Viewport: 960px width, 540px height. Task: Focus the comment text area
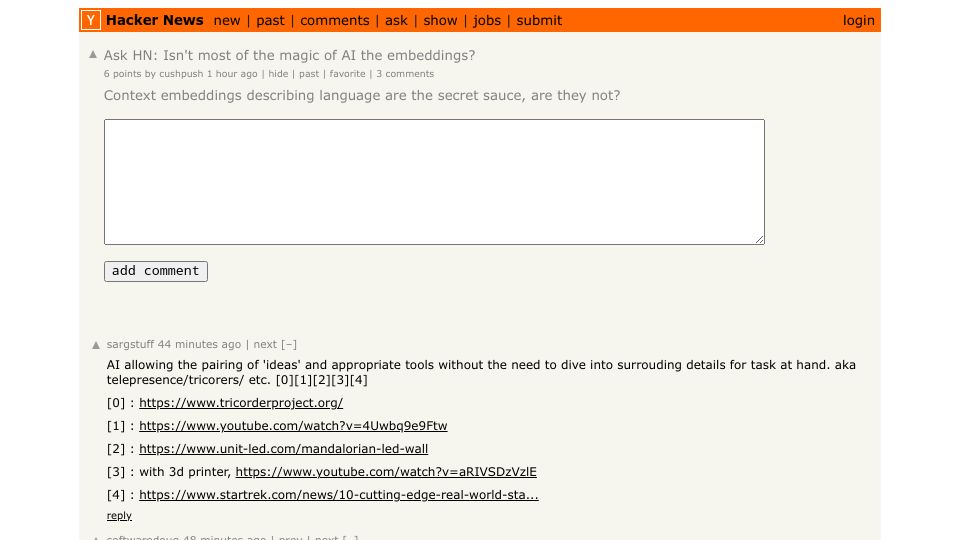[x=434, y=182]
